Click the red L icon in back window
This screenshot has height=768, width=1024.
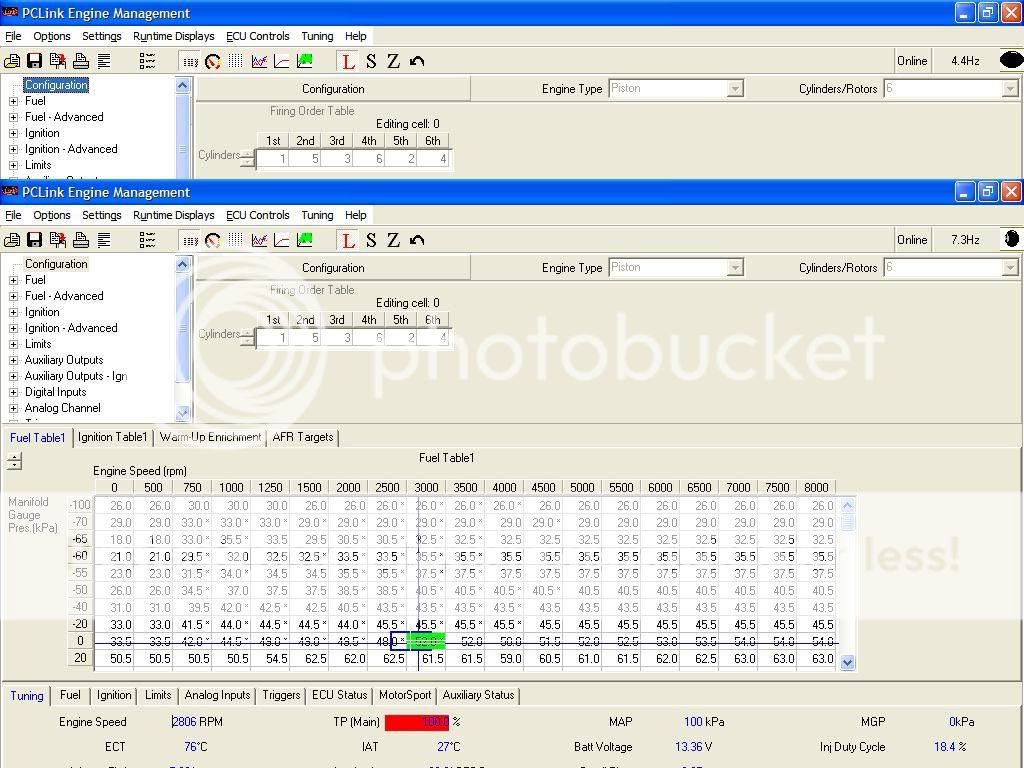(x=348, y=61)
